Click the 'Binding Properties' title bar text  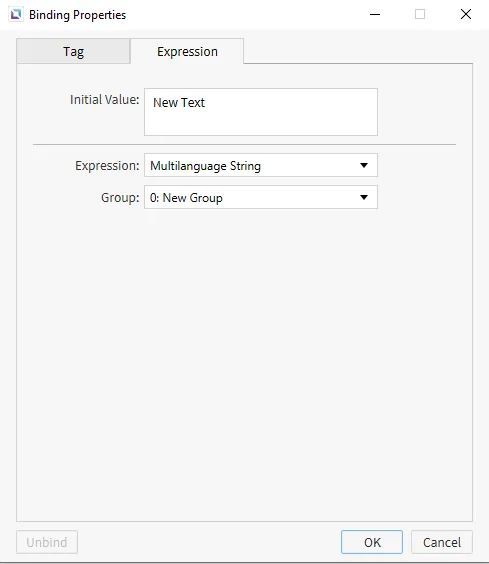click(x=77, y=15)
